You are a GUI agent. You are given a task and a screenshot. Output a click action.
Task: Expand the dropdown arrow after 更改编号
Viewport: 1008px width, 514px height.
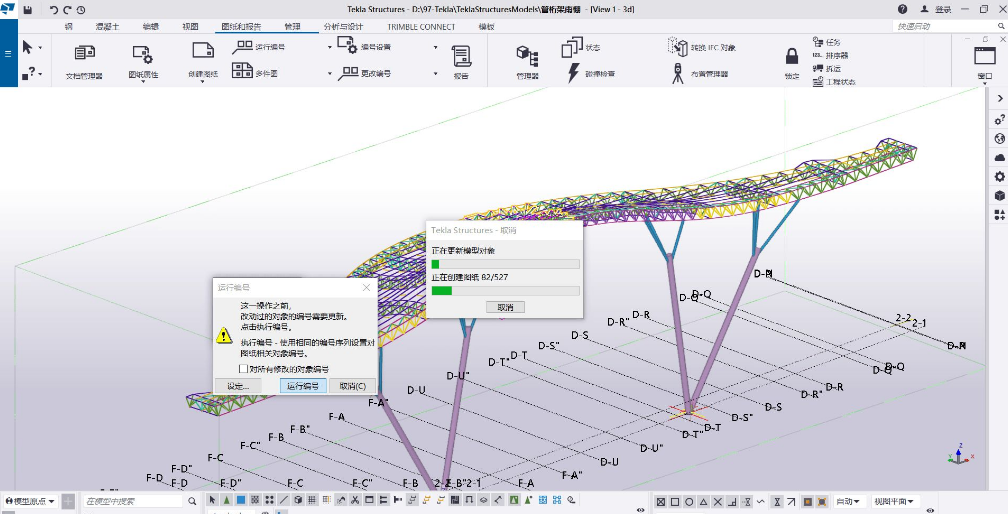pyautogui.click(x=435, y=73)
